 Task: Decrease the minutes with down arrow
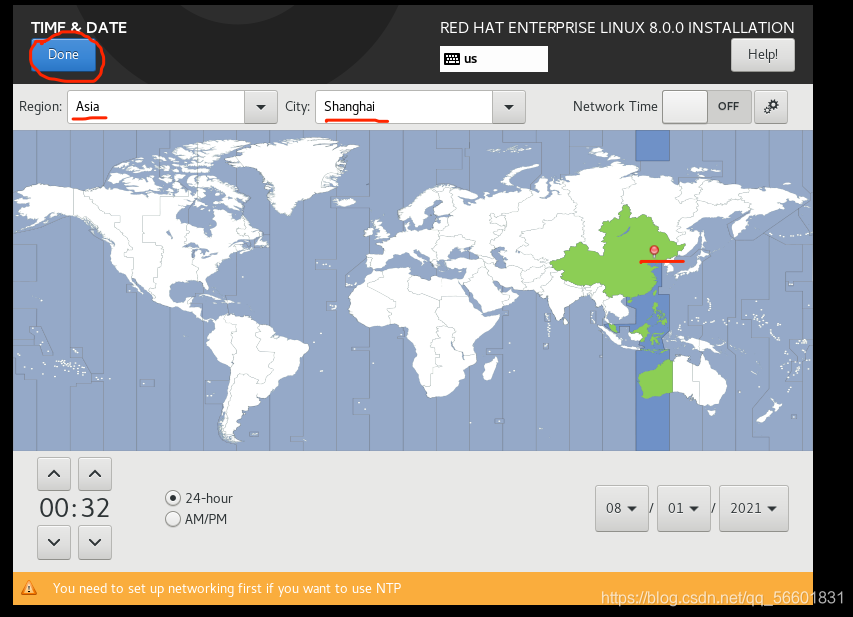tap(95, 542)
